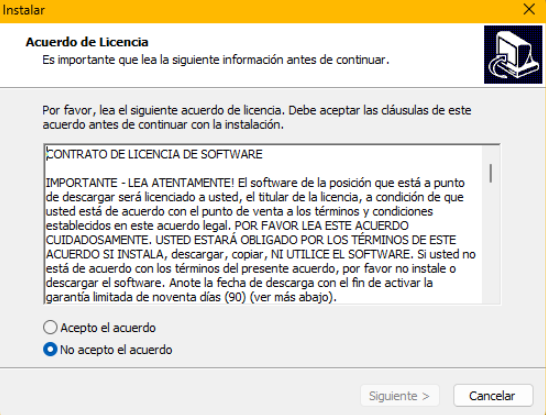The height and width of the screenshot is (415, 546).
Task: Select the No acepto el acuerdo radio button
Action: pyautogui.click(x=50, y=349)
